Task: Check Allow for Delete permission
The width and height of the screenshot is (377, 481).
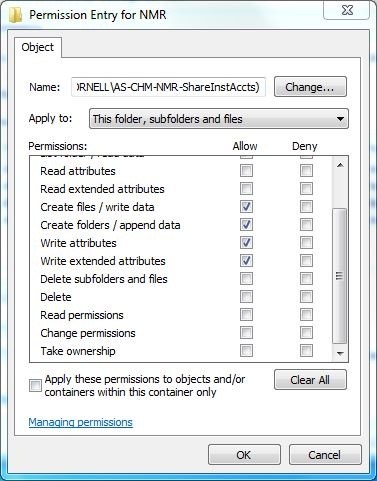Action: (x=246, y=297)
